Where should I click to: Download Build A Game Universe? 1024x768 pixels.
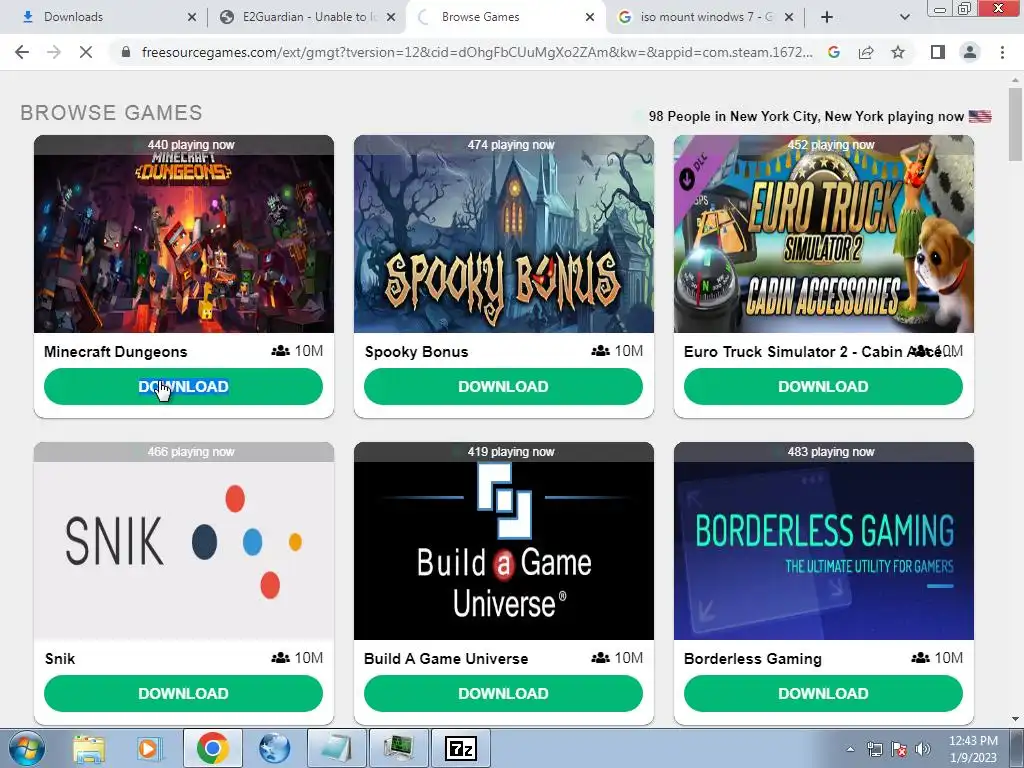[x=504, y=694]
